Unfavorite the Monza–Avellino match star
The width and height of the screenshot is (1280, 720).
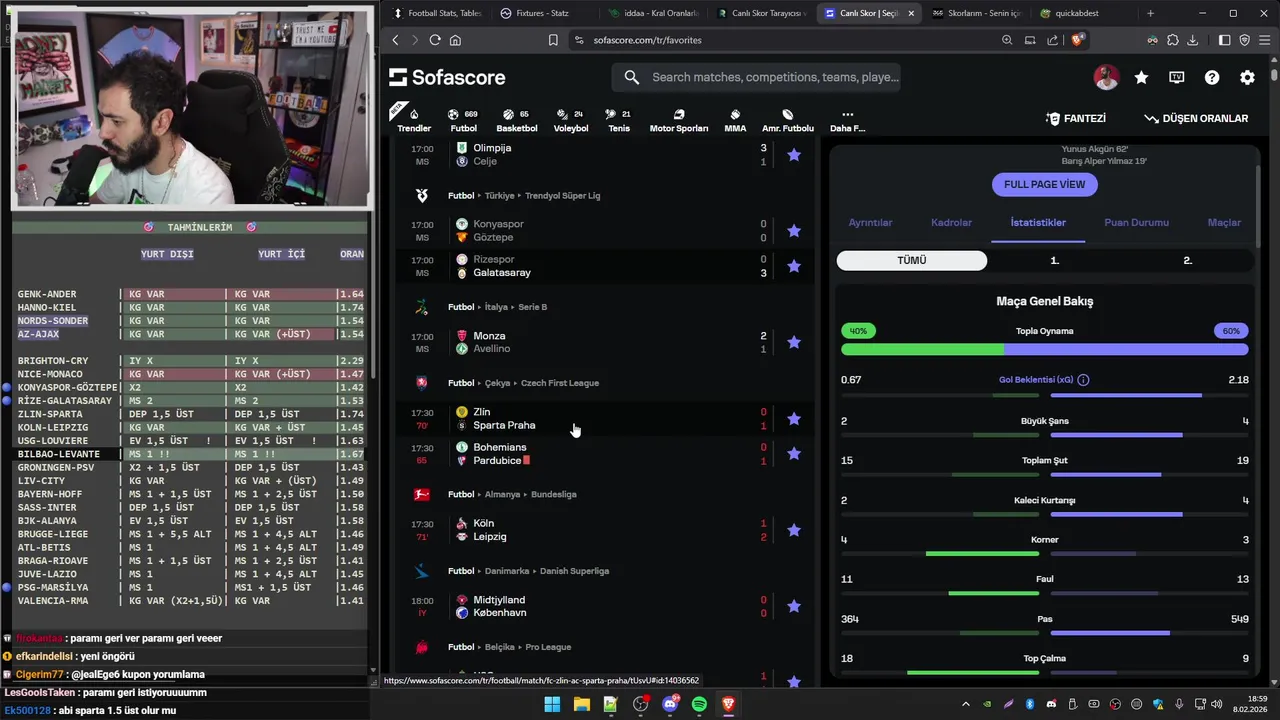click(794, 342)
